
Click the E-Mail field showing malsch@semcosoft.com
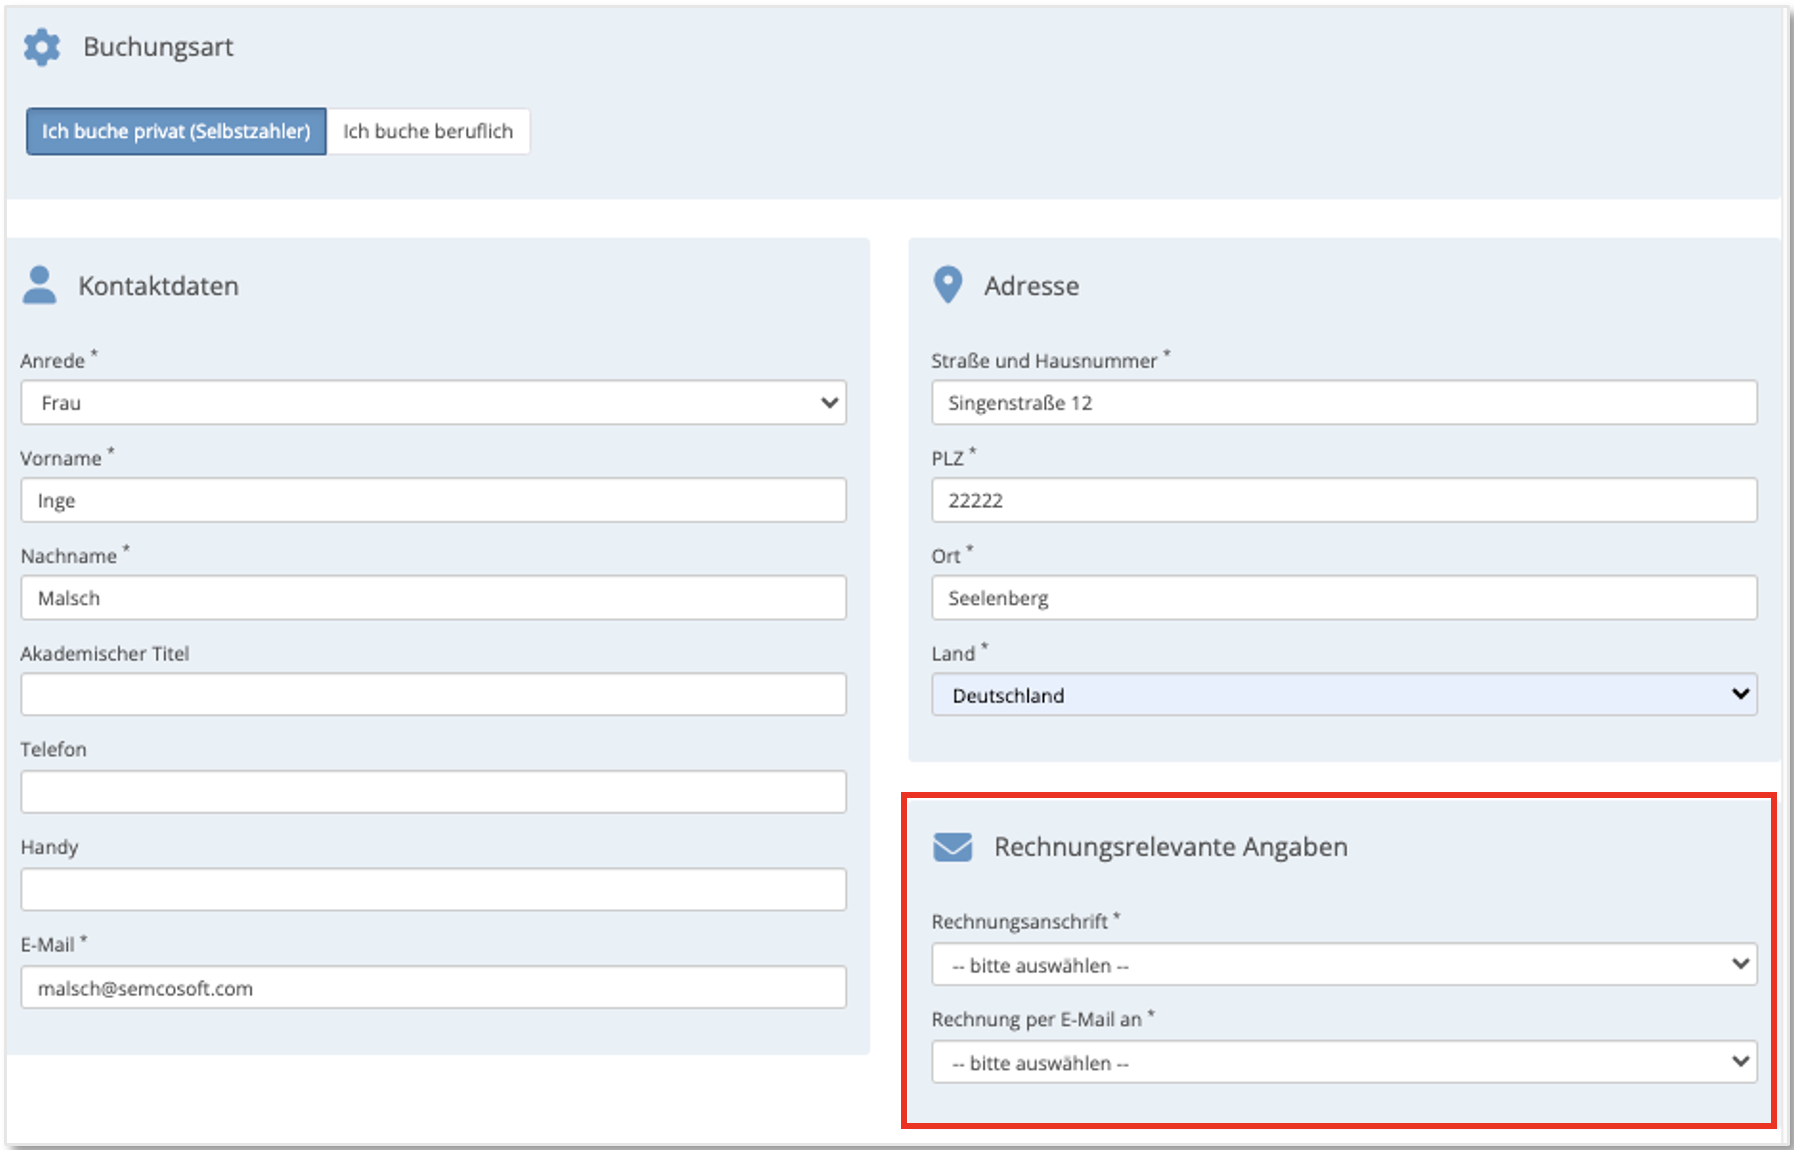[433, 987]
